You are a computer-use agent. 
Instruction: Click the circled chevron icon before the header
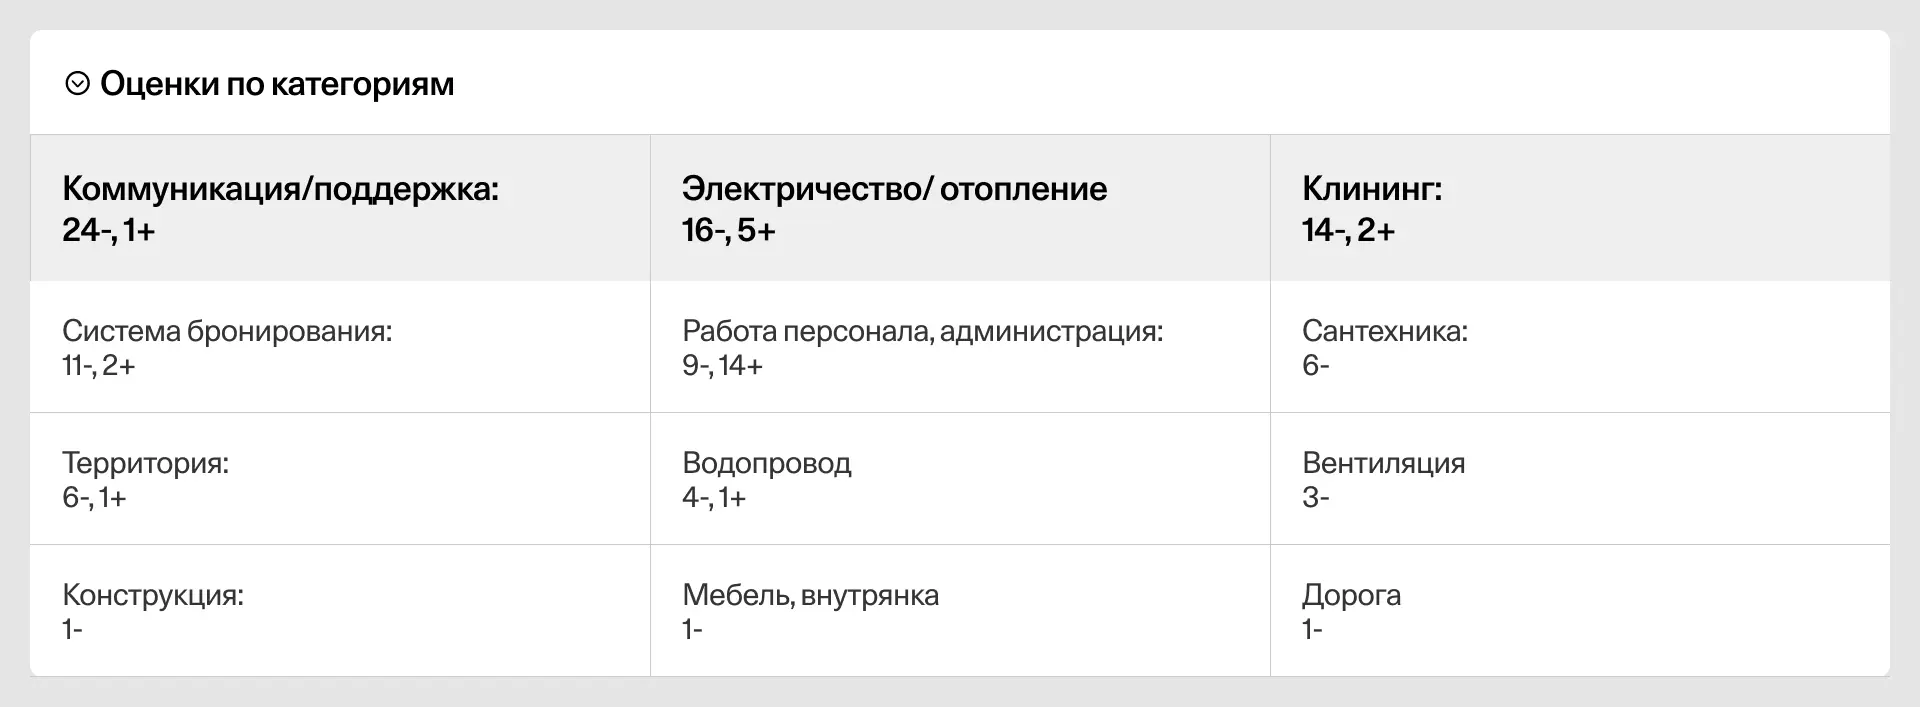pyautogui.click(x=77, y=83)
